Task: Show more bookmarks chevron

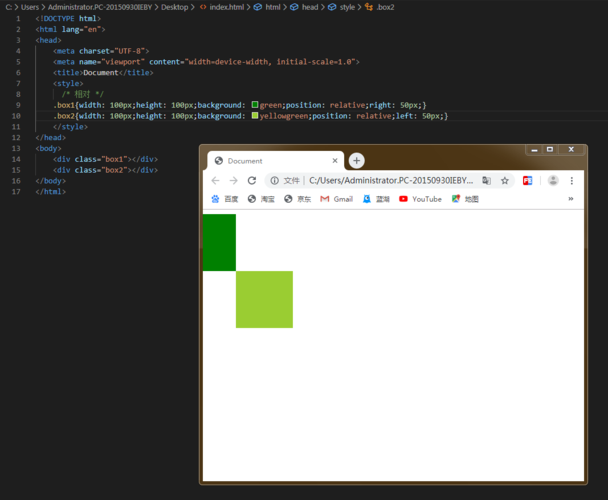Action: [571, 199]
